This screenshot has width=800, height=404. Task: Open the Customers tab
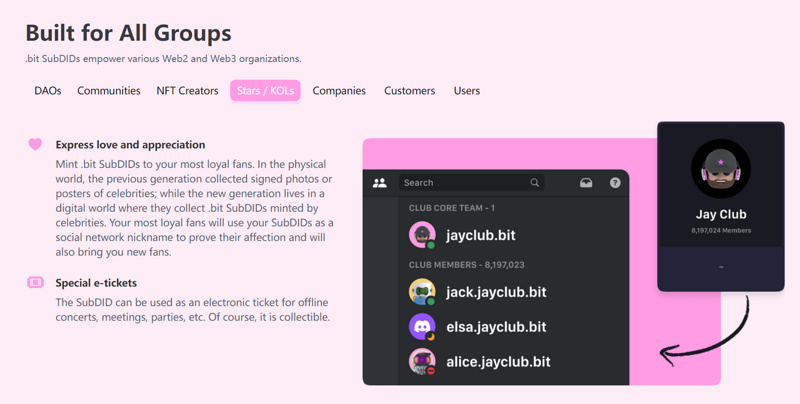(410, 91)
